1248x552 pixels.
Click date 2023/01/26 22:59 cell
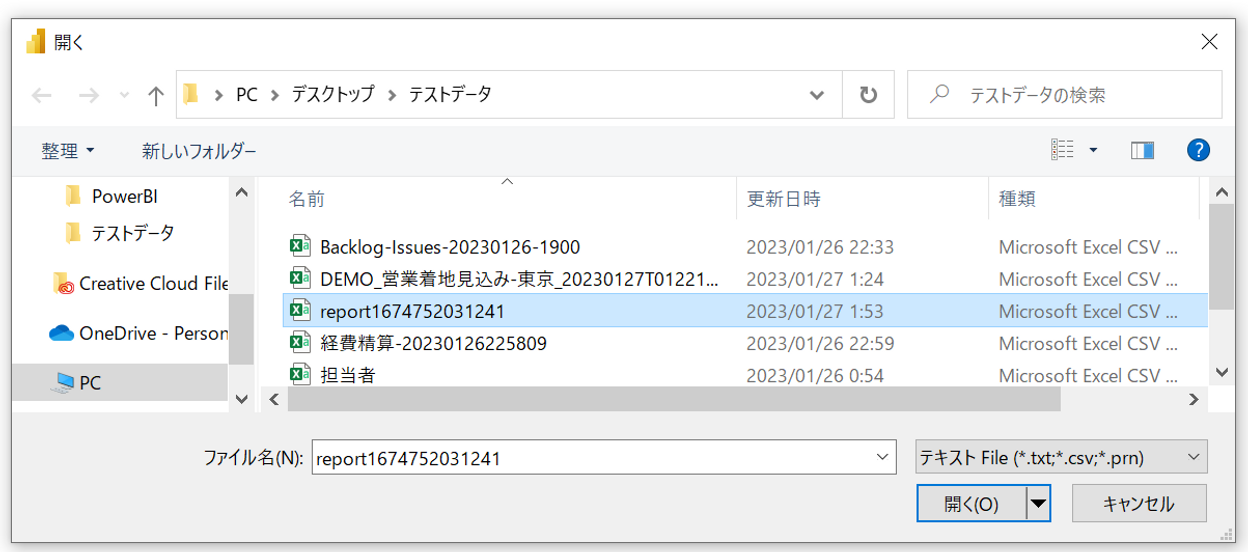point(820,343)
